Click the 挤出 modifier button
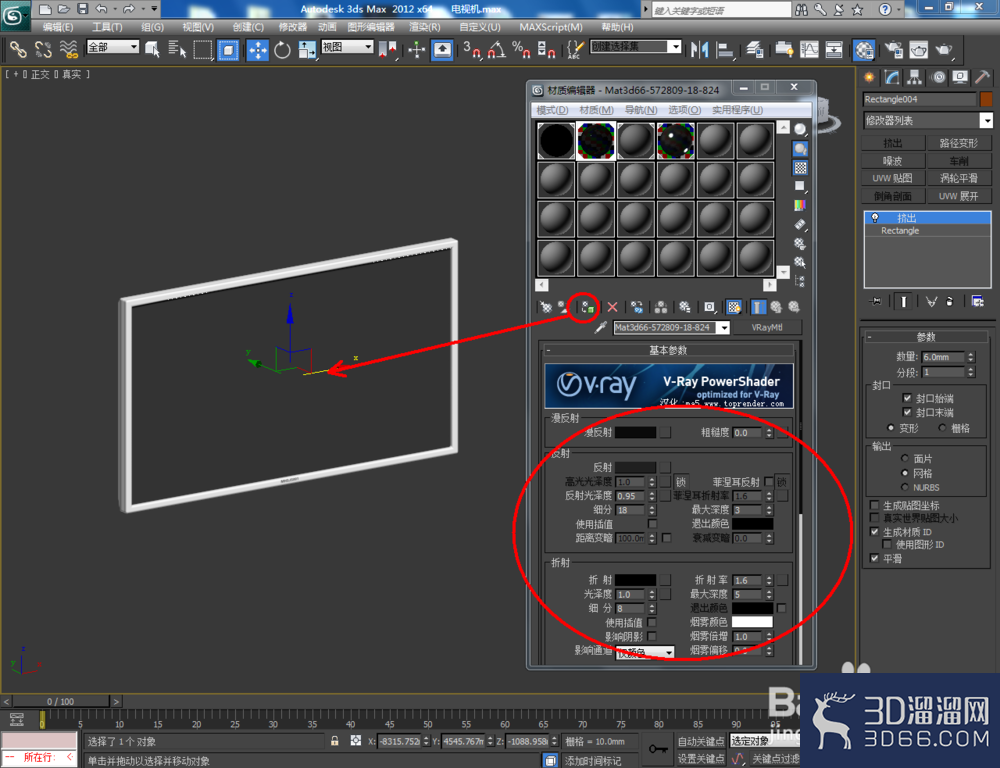Viewport: 1000px width, 768px height. click(x=893, y=143)
